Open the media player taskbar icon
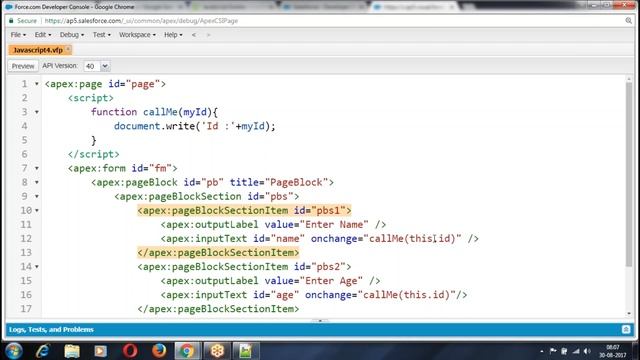The height and width of the screenshot is (360, 640). click(100, 351)
